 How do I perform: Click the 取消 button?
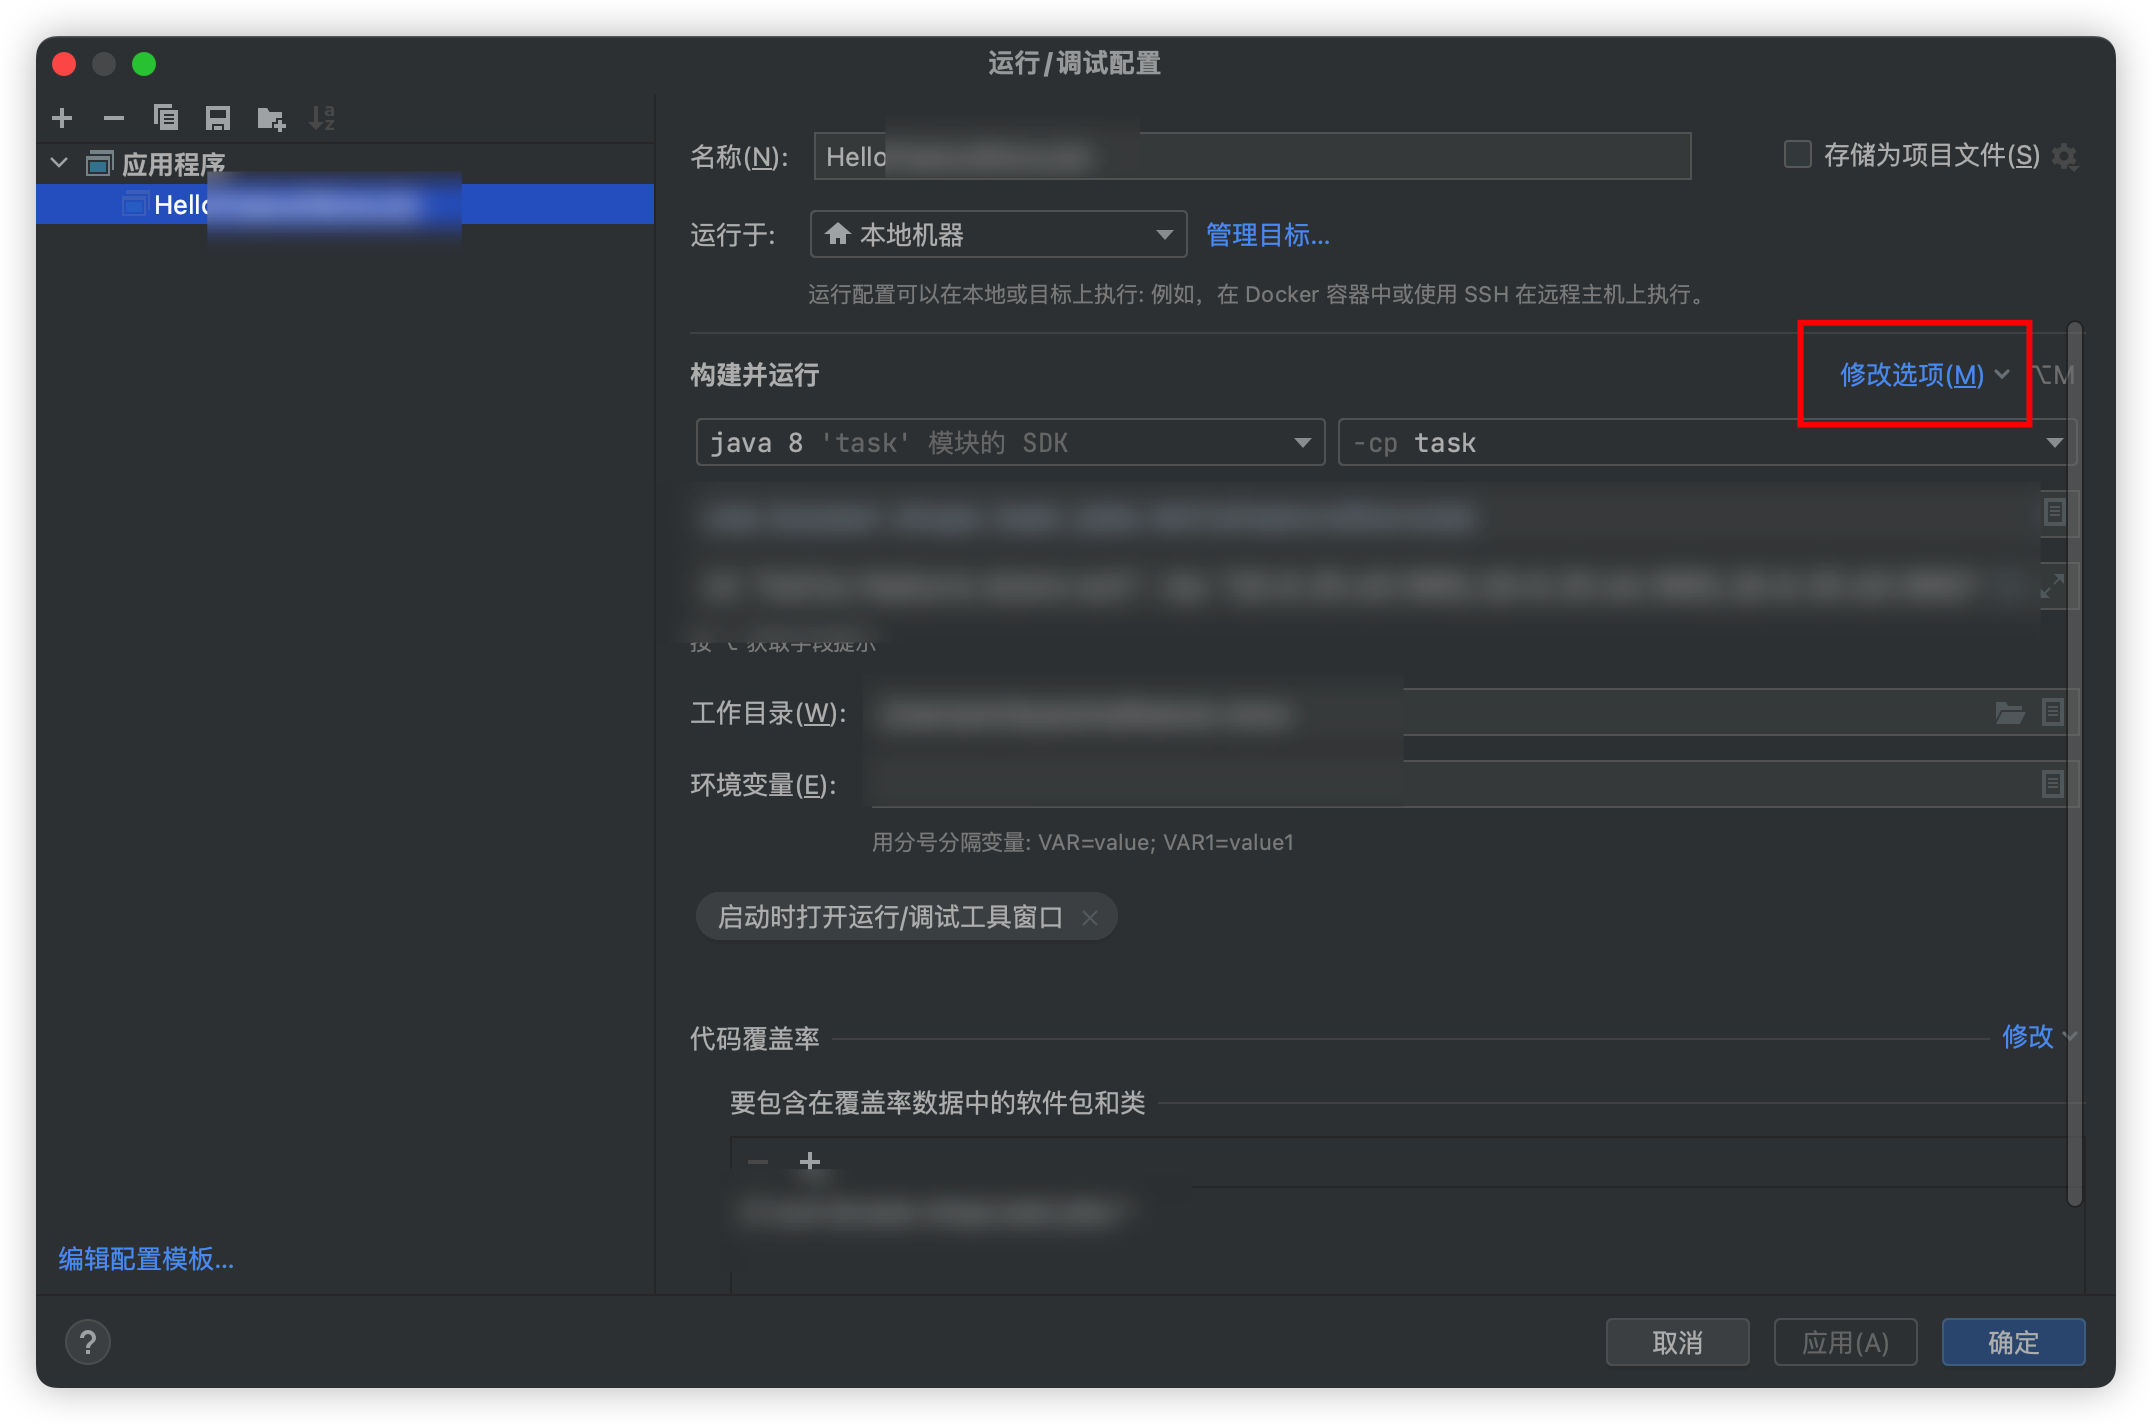(1677, 1342)
